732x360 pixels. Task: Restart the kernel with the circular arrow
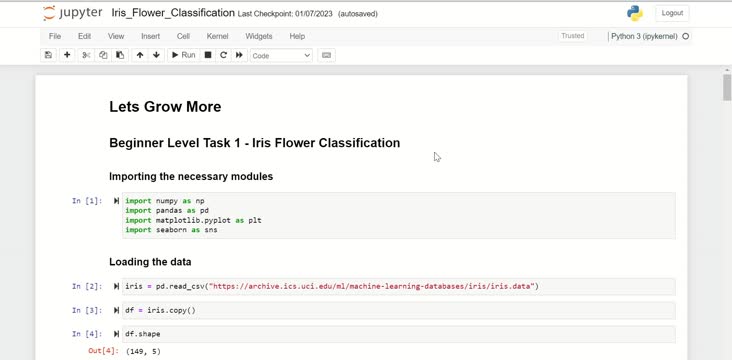coord(224,55)
